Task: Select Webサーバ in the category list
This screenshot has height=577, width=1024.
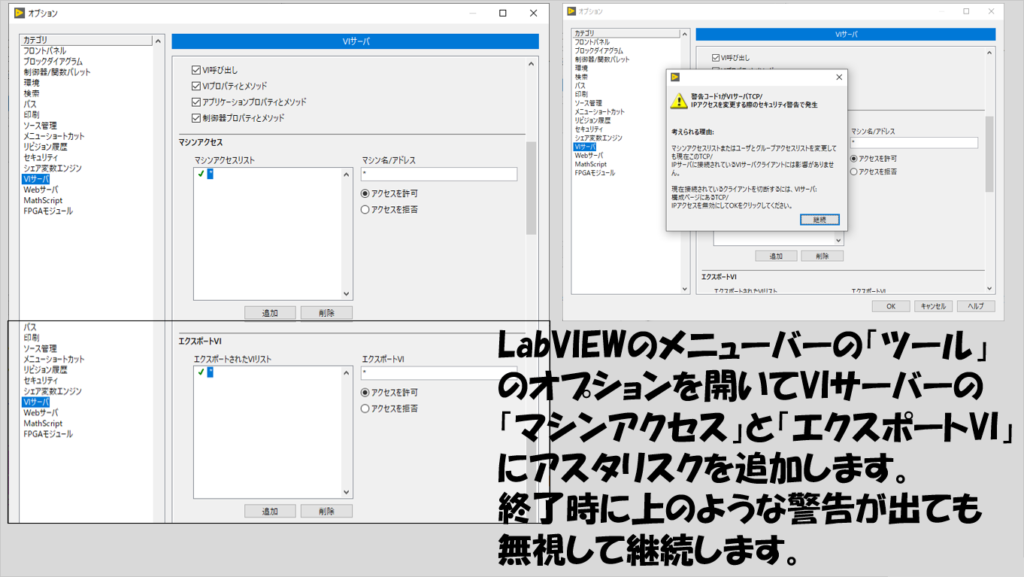Action: tap(42, 189)
